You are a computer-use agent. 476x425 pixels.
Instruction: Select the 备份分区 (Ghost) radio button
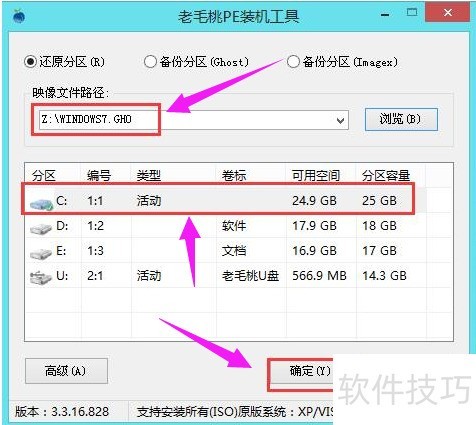150,62
